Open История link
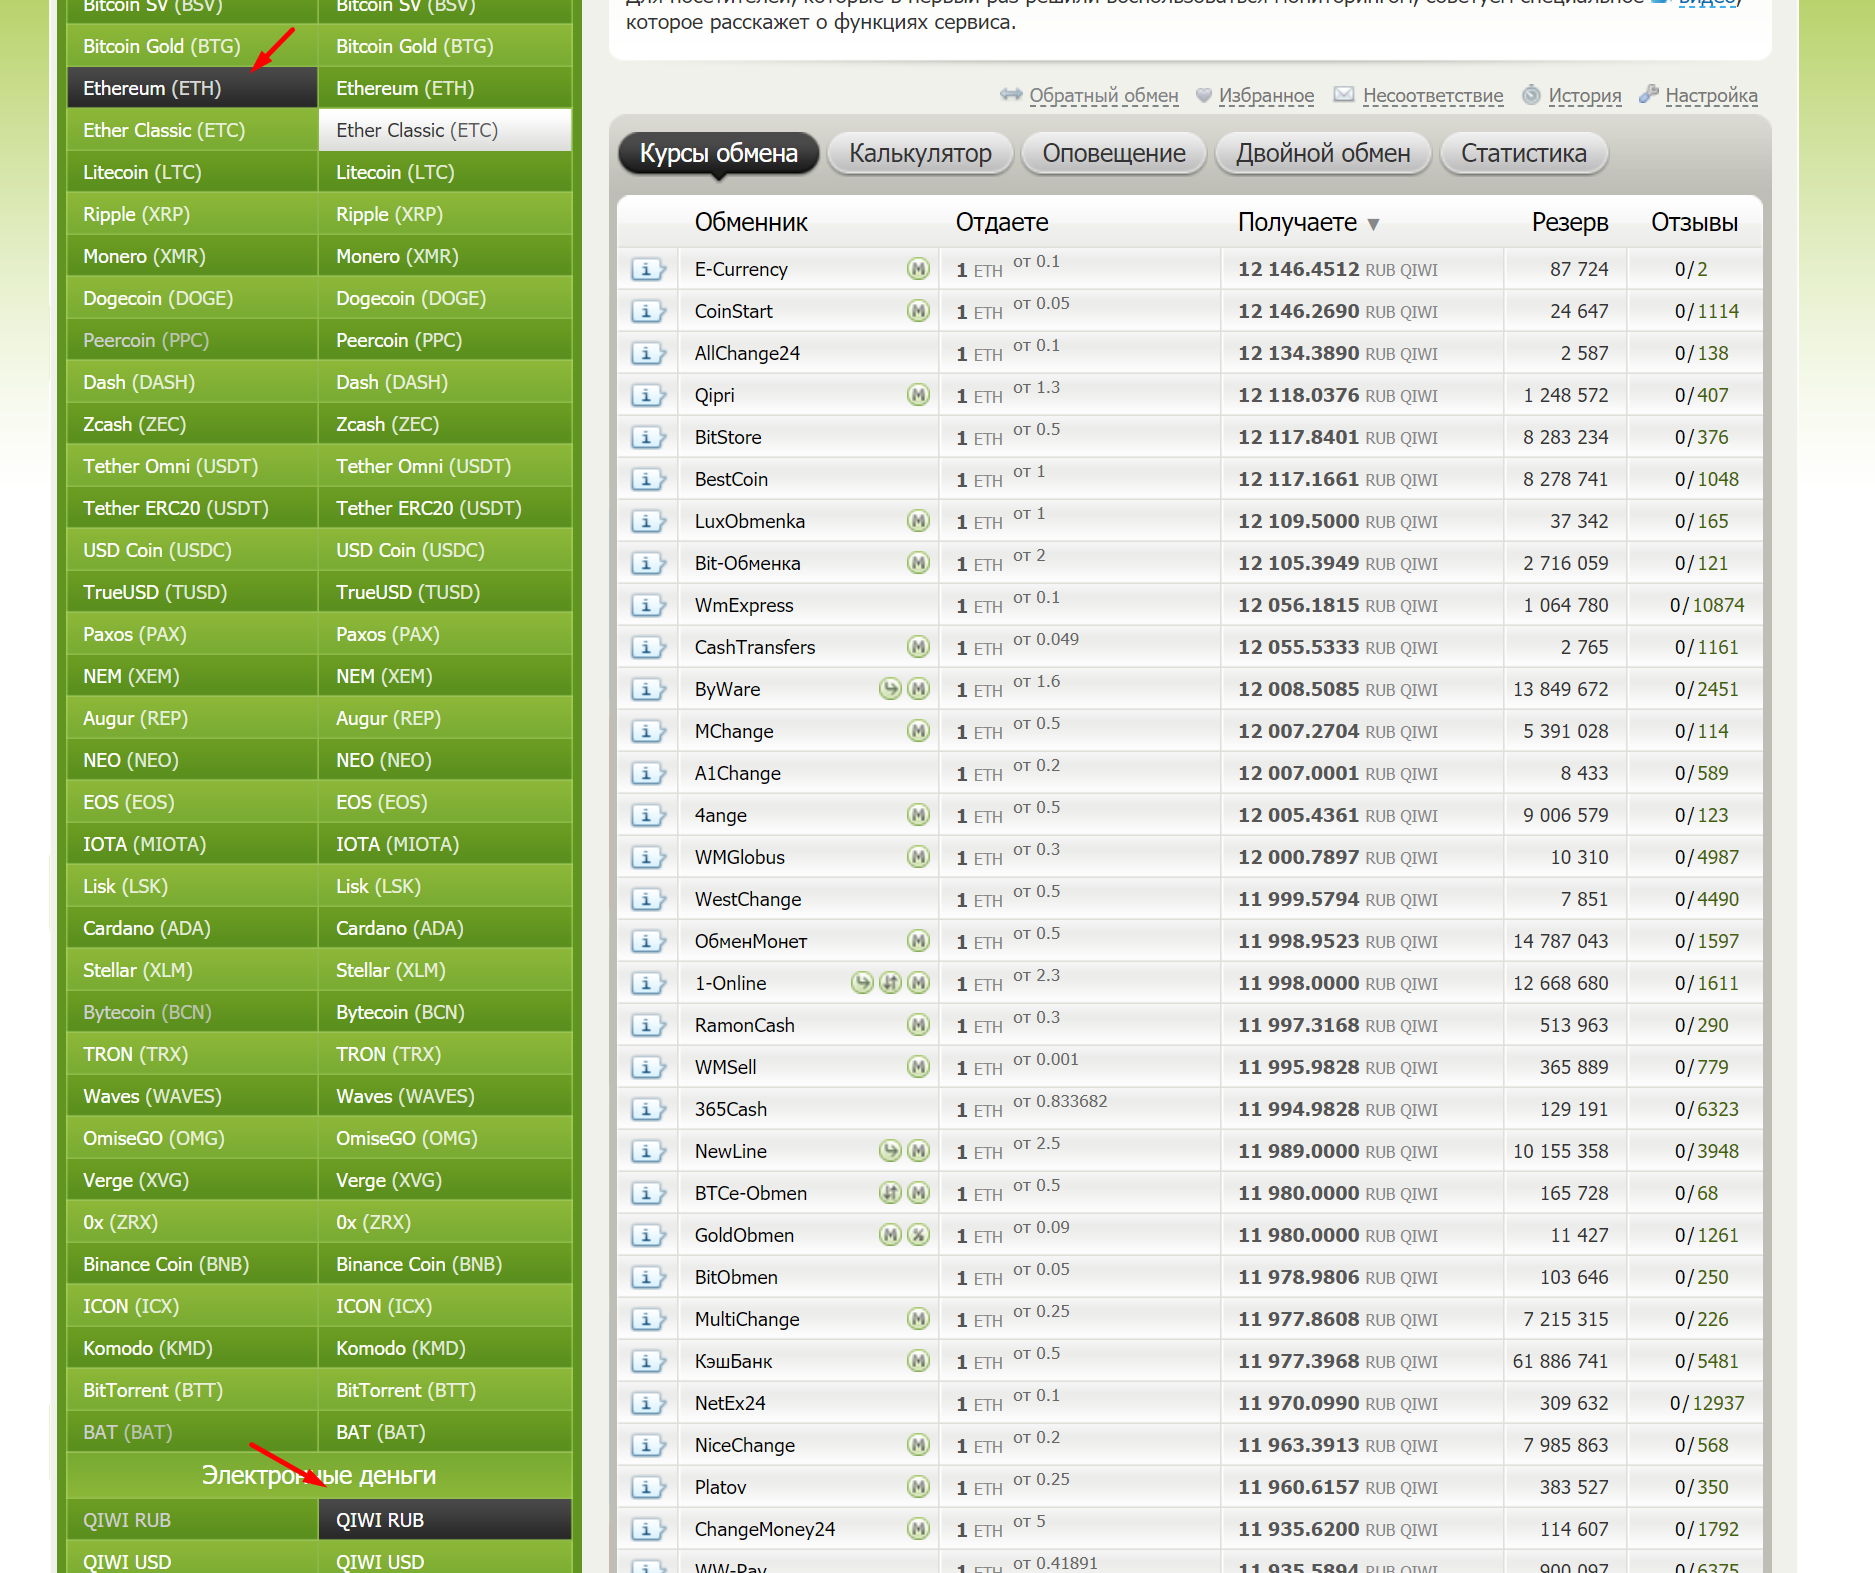Screen dimensions: 1875x1573 tap(1585, 96)
